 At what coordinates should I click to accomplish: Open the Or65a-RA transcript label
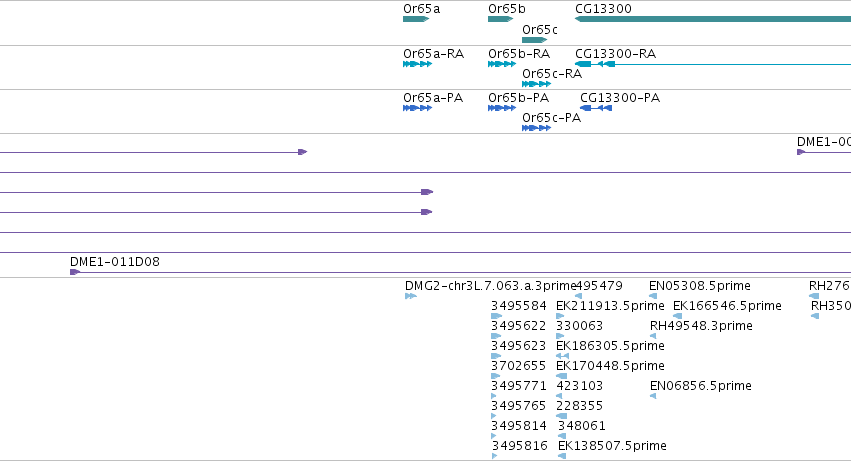[x=433, y=54]
